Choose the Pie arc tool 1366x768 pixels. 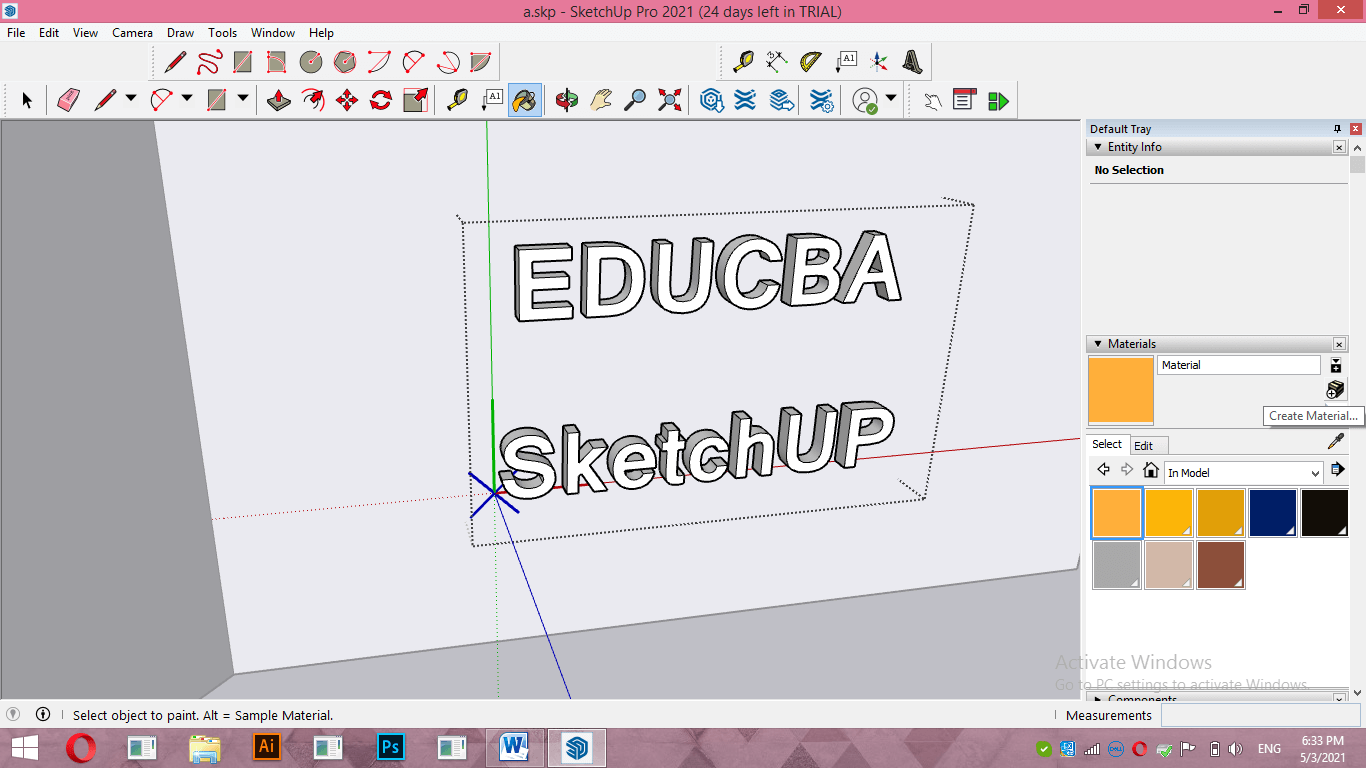(x=481, y=62)
